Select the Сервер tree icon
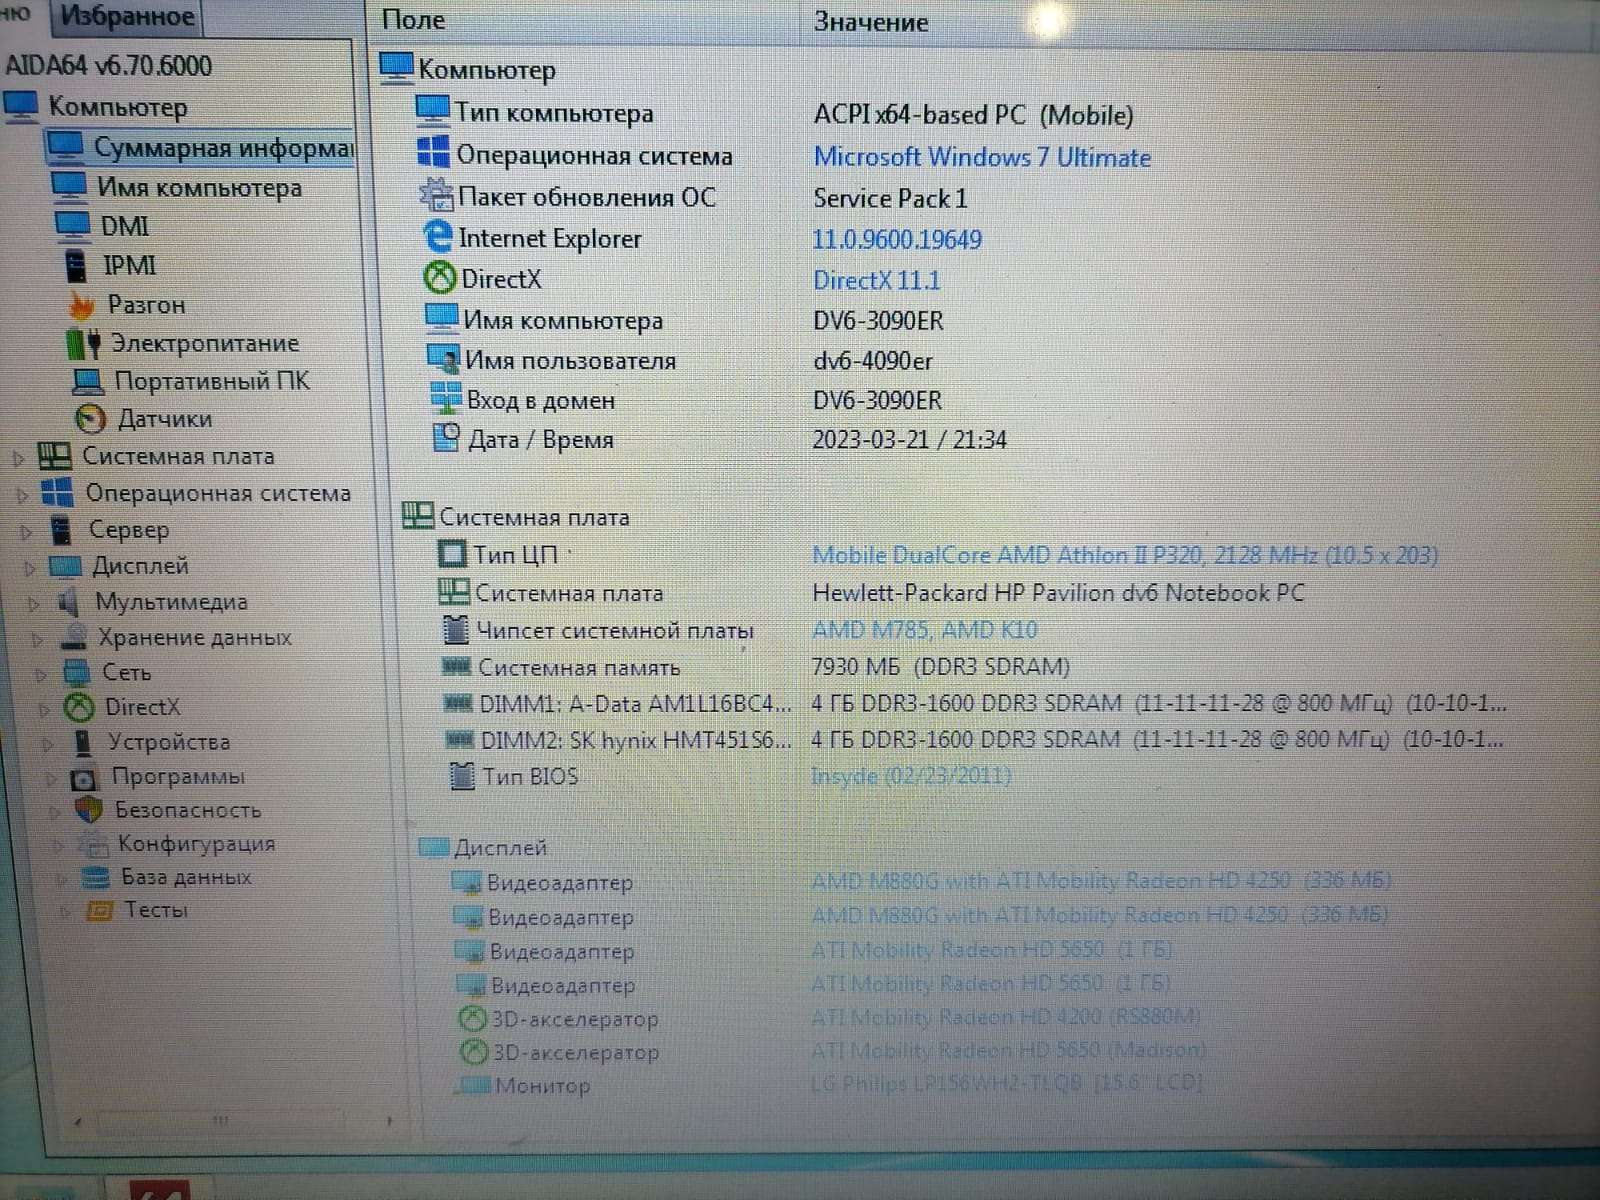Viewport: 1600px width, 1200px height. 62,529
